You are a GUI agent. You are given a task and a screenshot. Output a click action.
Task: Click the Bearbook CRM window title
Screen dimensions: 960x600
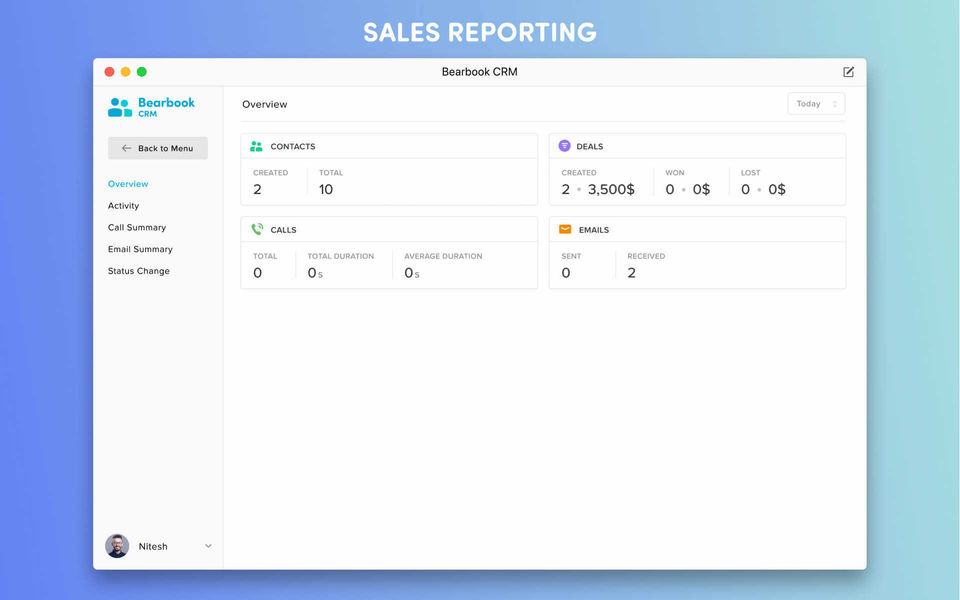(x=479, y=72)
